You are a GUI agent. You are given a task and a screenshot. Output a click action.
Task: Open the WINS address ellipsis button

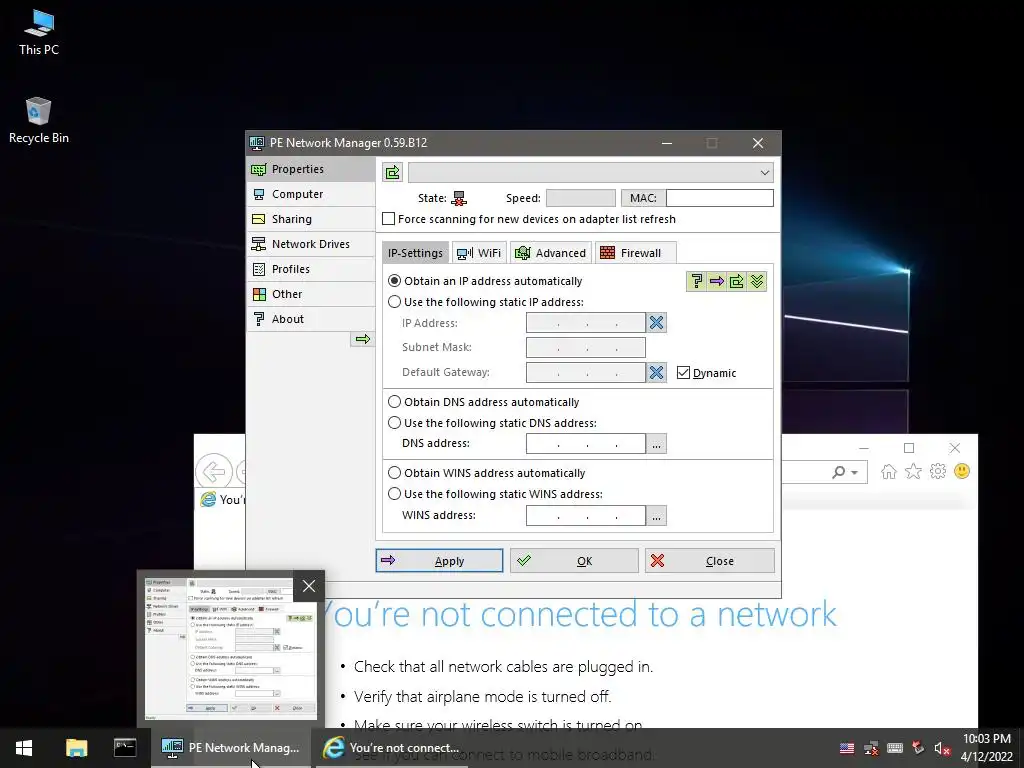[x=656, y=516]
